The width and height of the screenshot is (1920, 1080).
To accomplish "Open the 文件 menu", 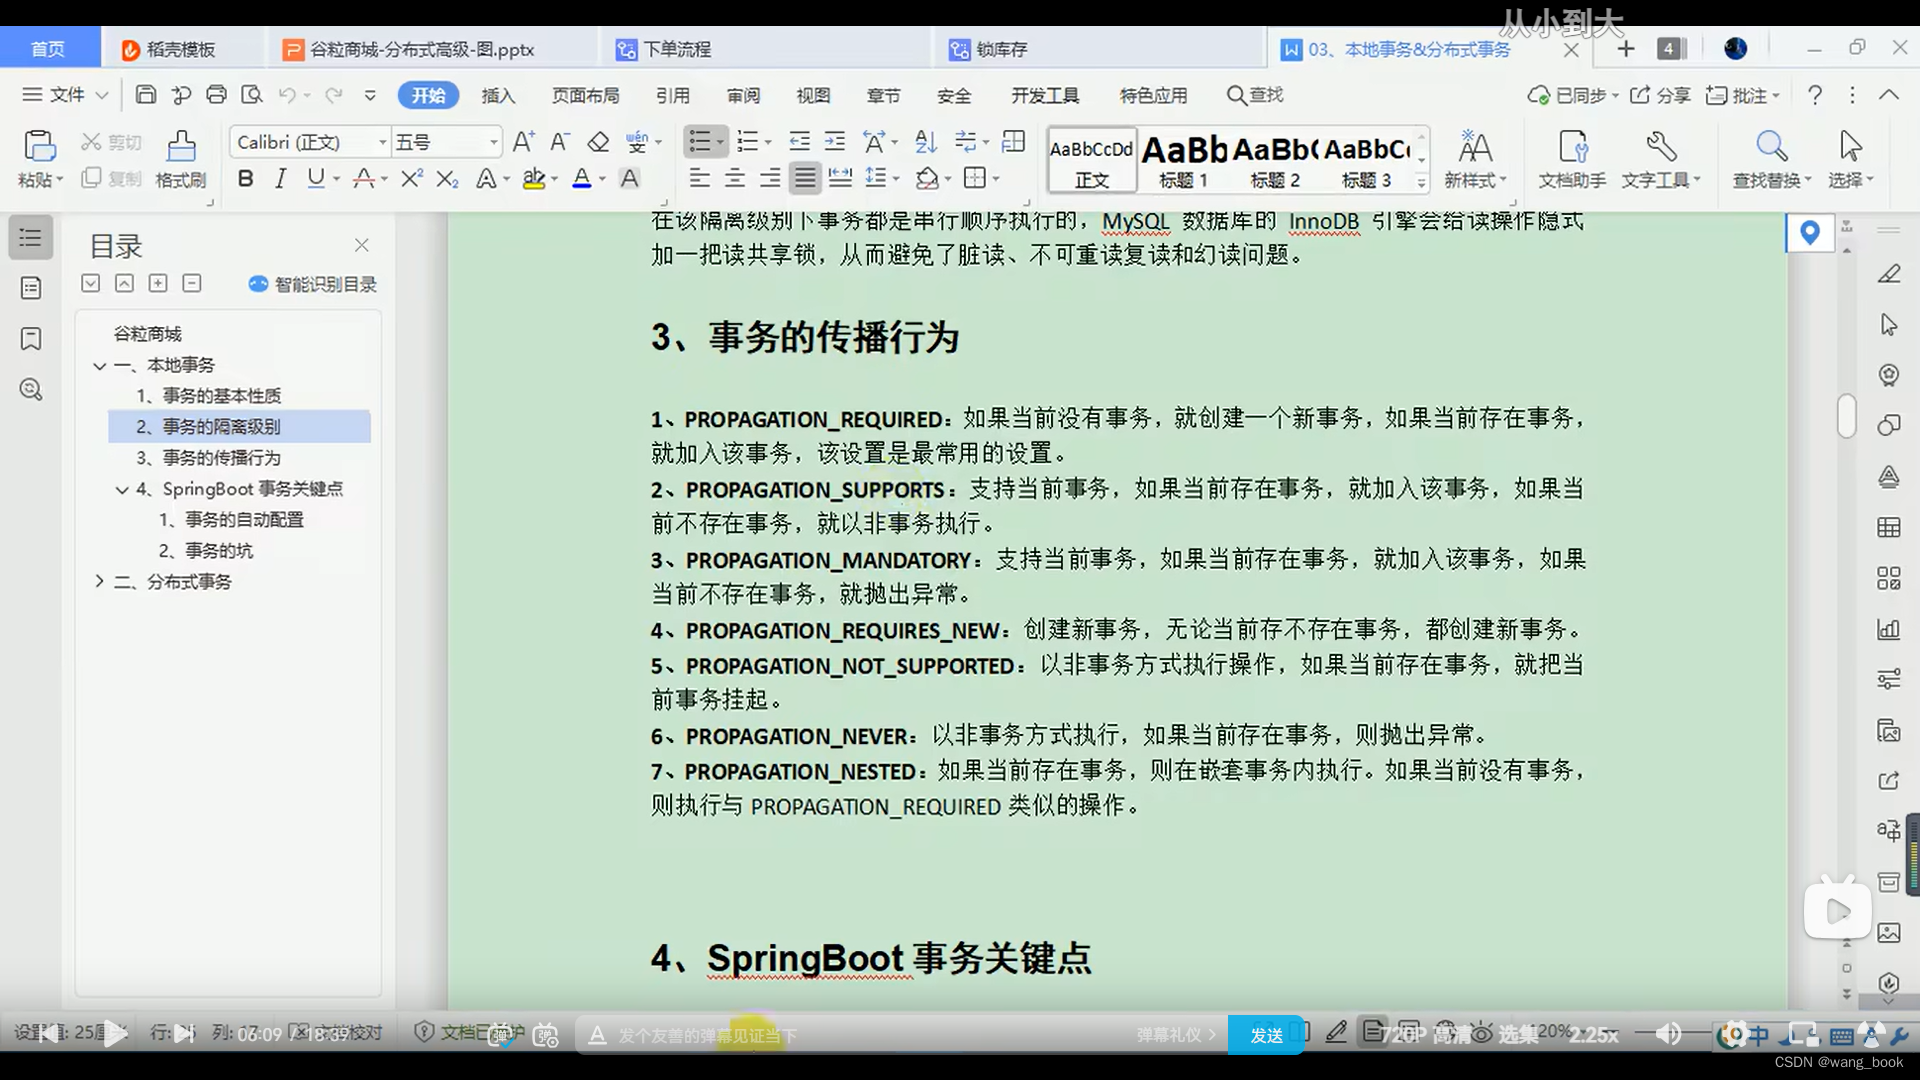I will pos(65,95).
